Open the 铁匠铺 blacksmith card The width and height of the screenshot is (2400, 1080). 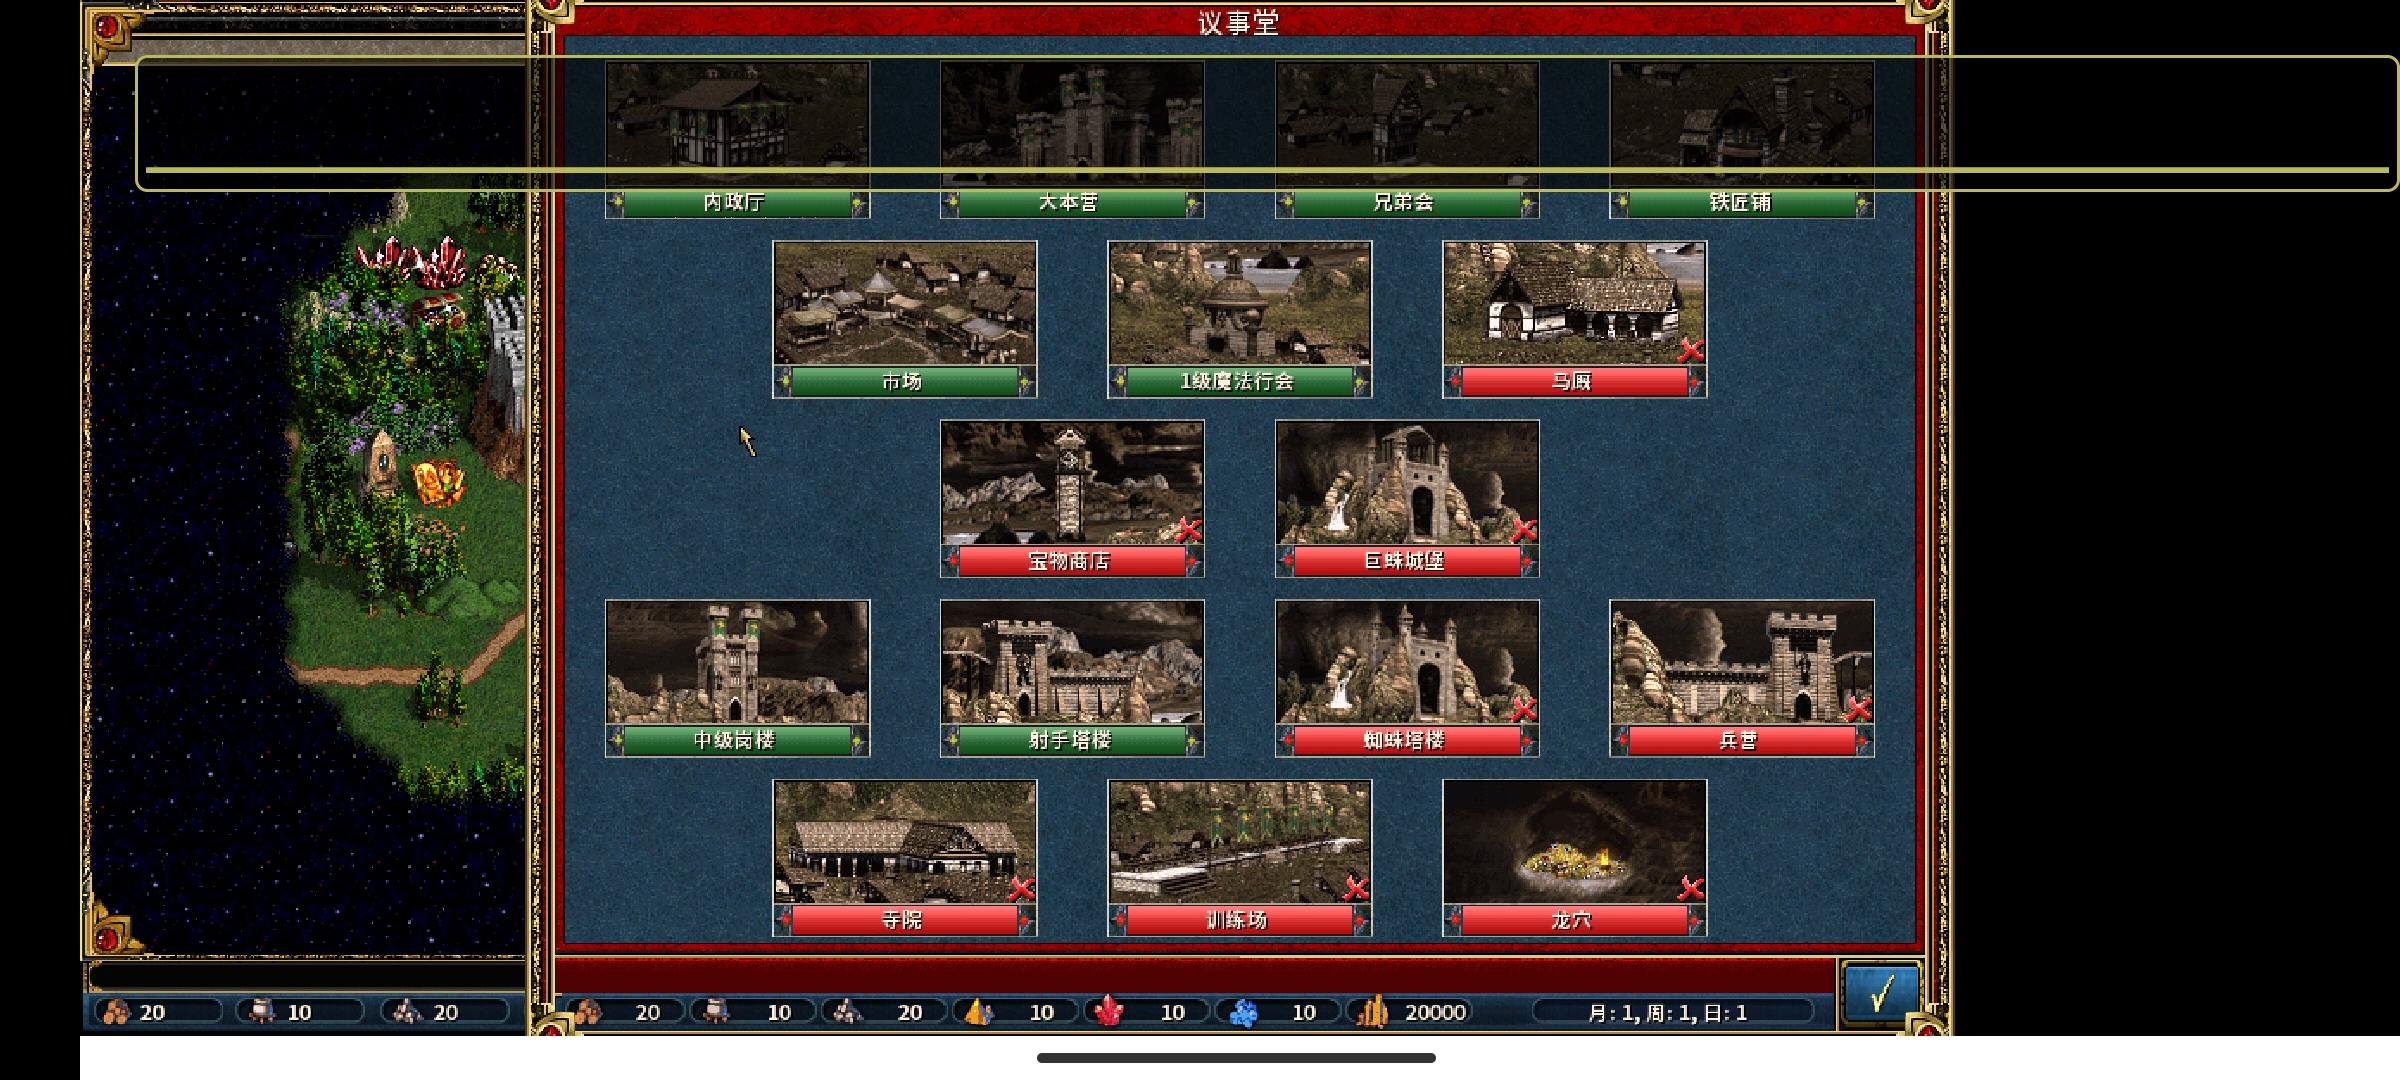[x=1742, y=139]
